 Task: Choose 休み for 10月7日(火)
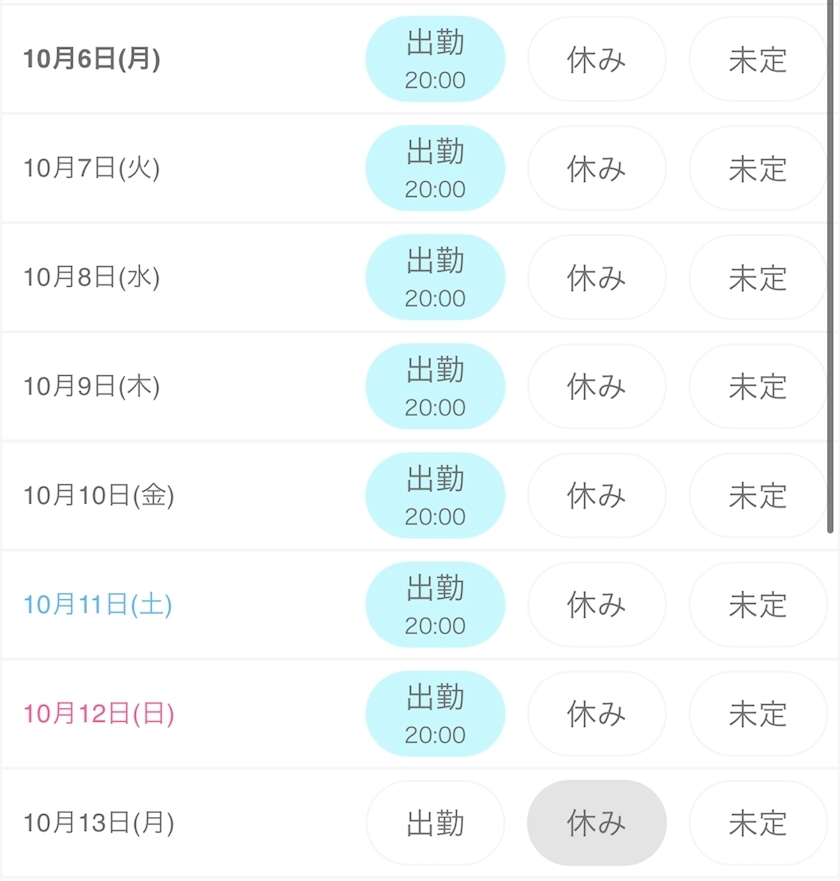pos(596,169)
